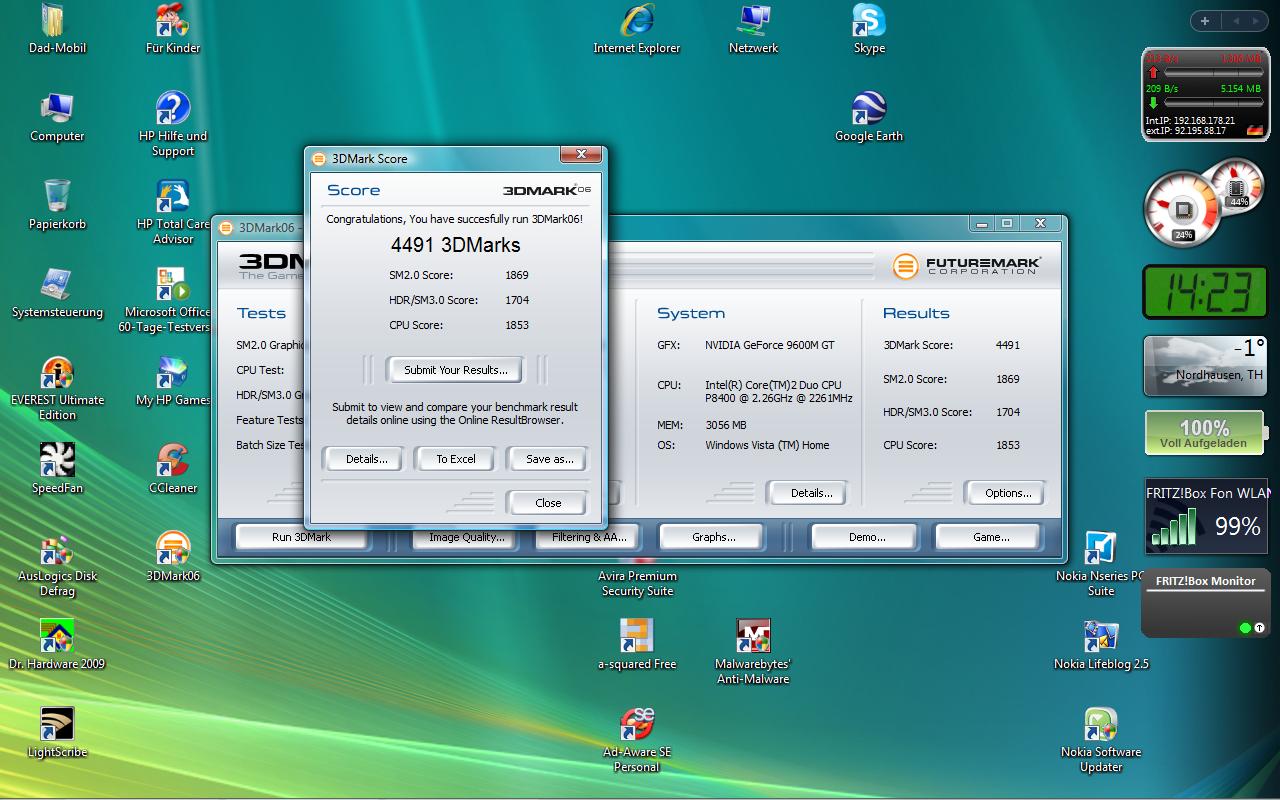Launch Malwarebytes' Anti-Malware shortcut
Viewport: 1280px width, 800px height.
[x=753, y=653]
